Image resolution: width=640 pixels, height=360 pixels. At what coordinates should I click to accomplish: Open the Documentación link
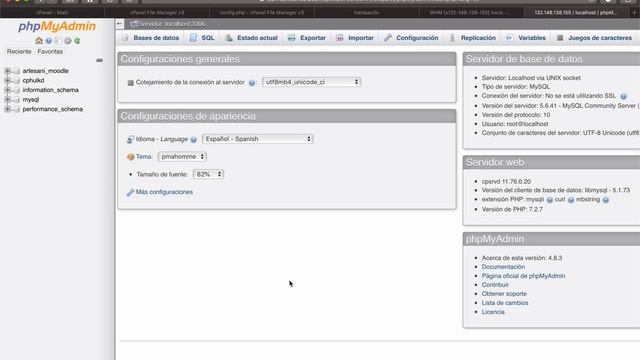click(503, 267)
